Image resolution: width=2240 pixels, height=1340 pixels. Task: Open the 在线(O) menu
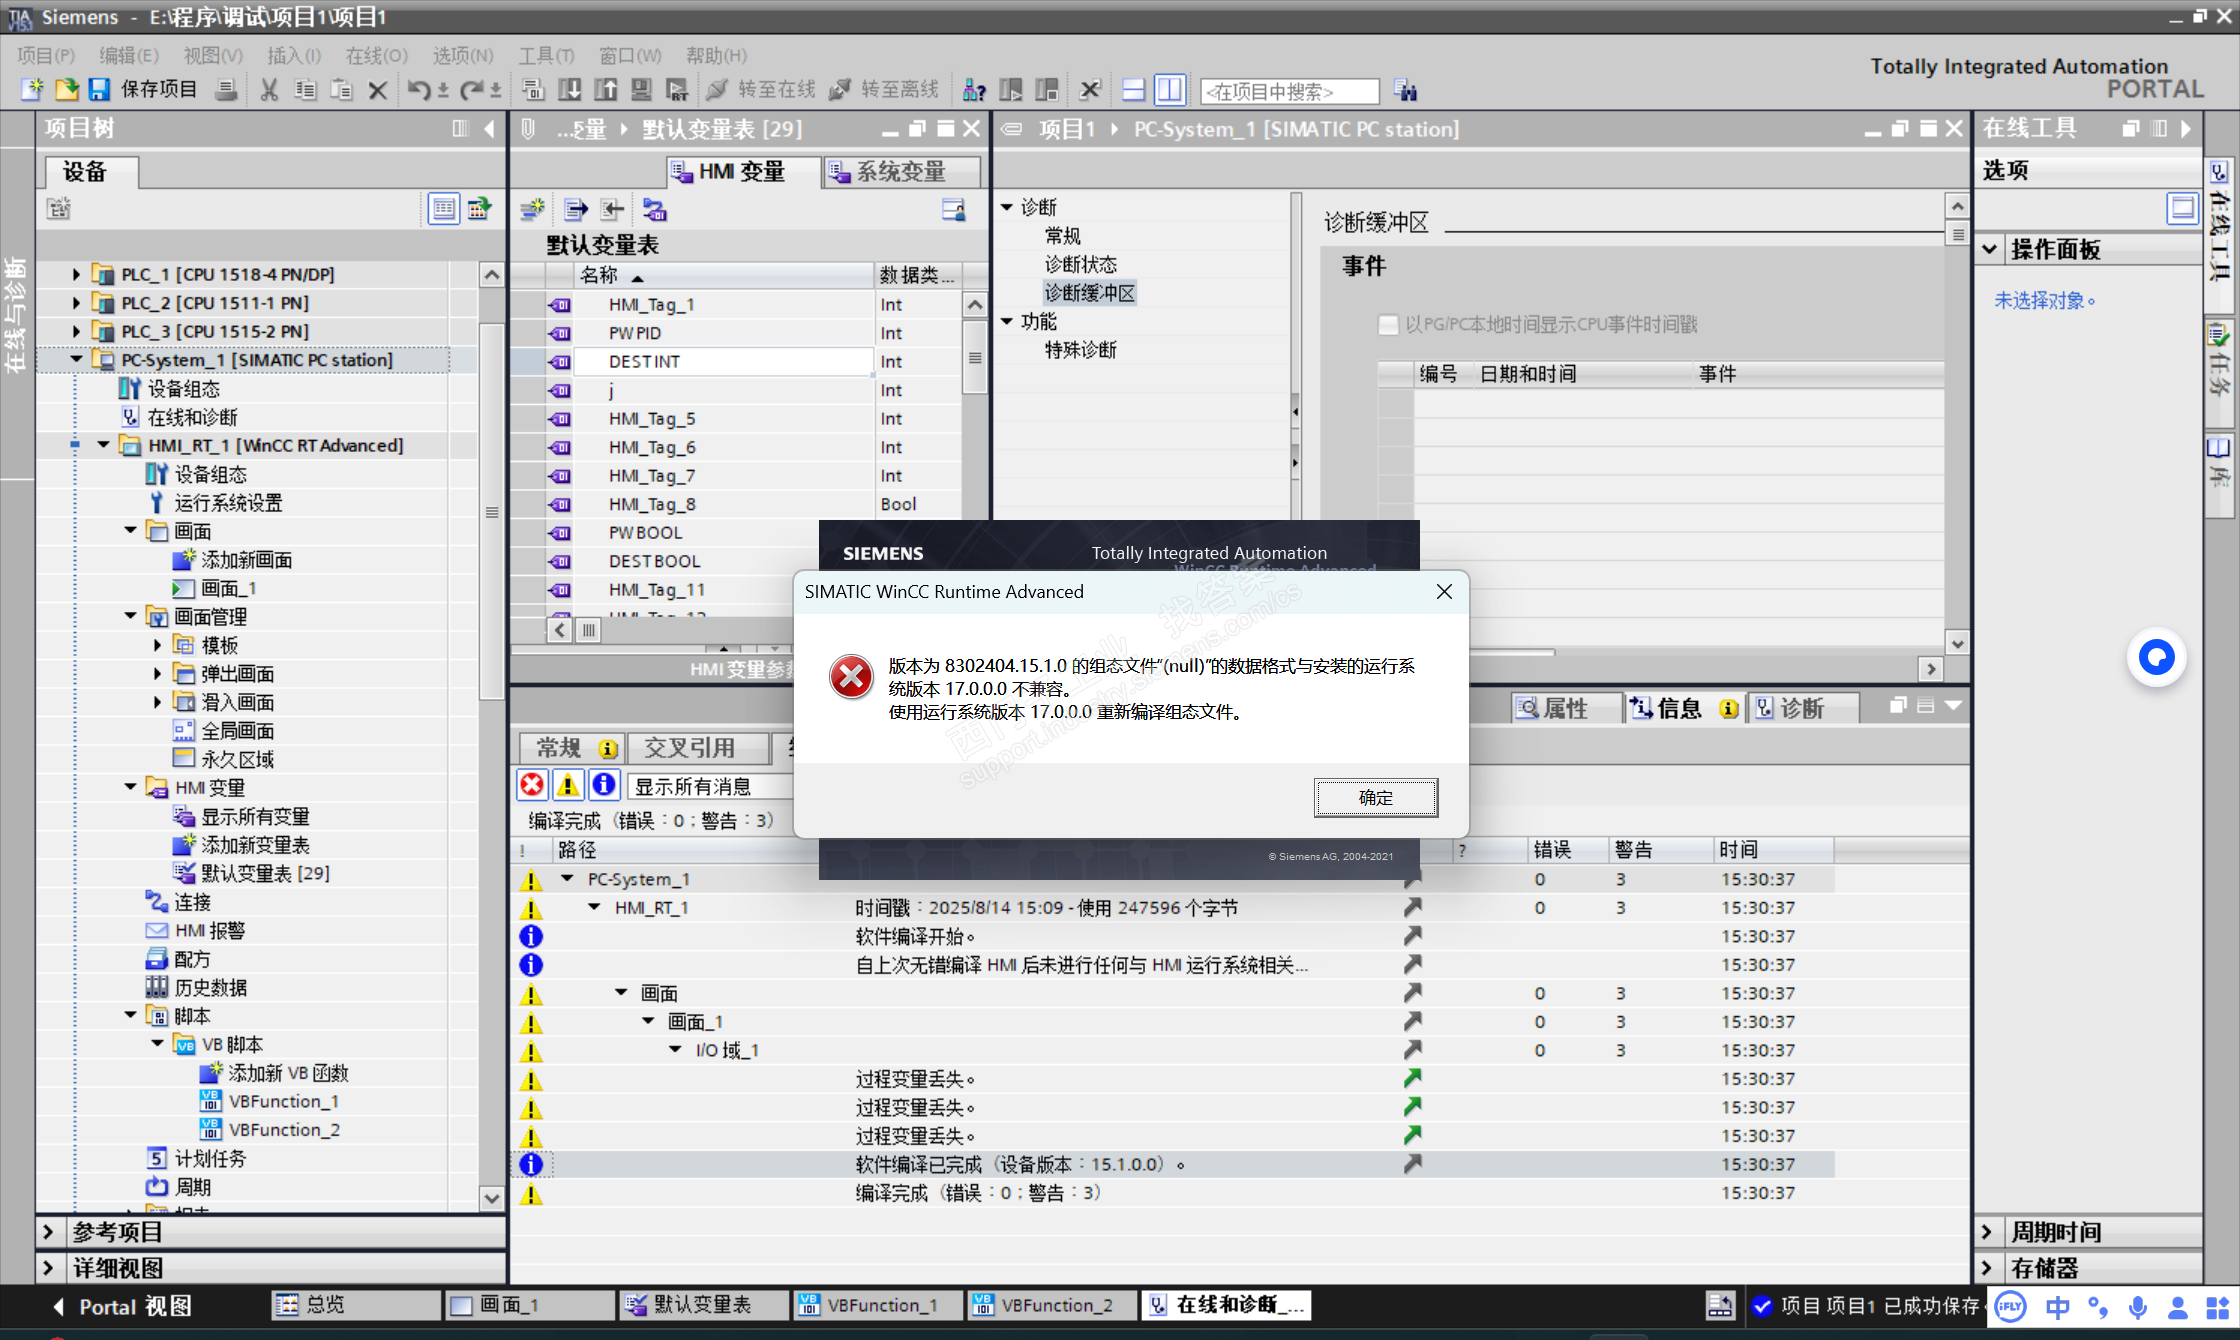click(376, 55)
